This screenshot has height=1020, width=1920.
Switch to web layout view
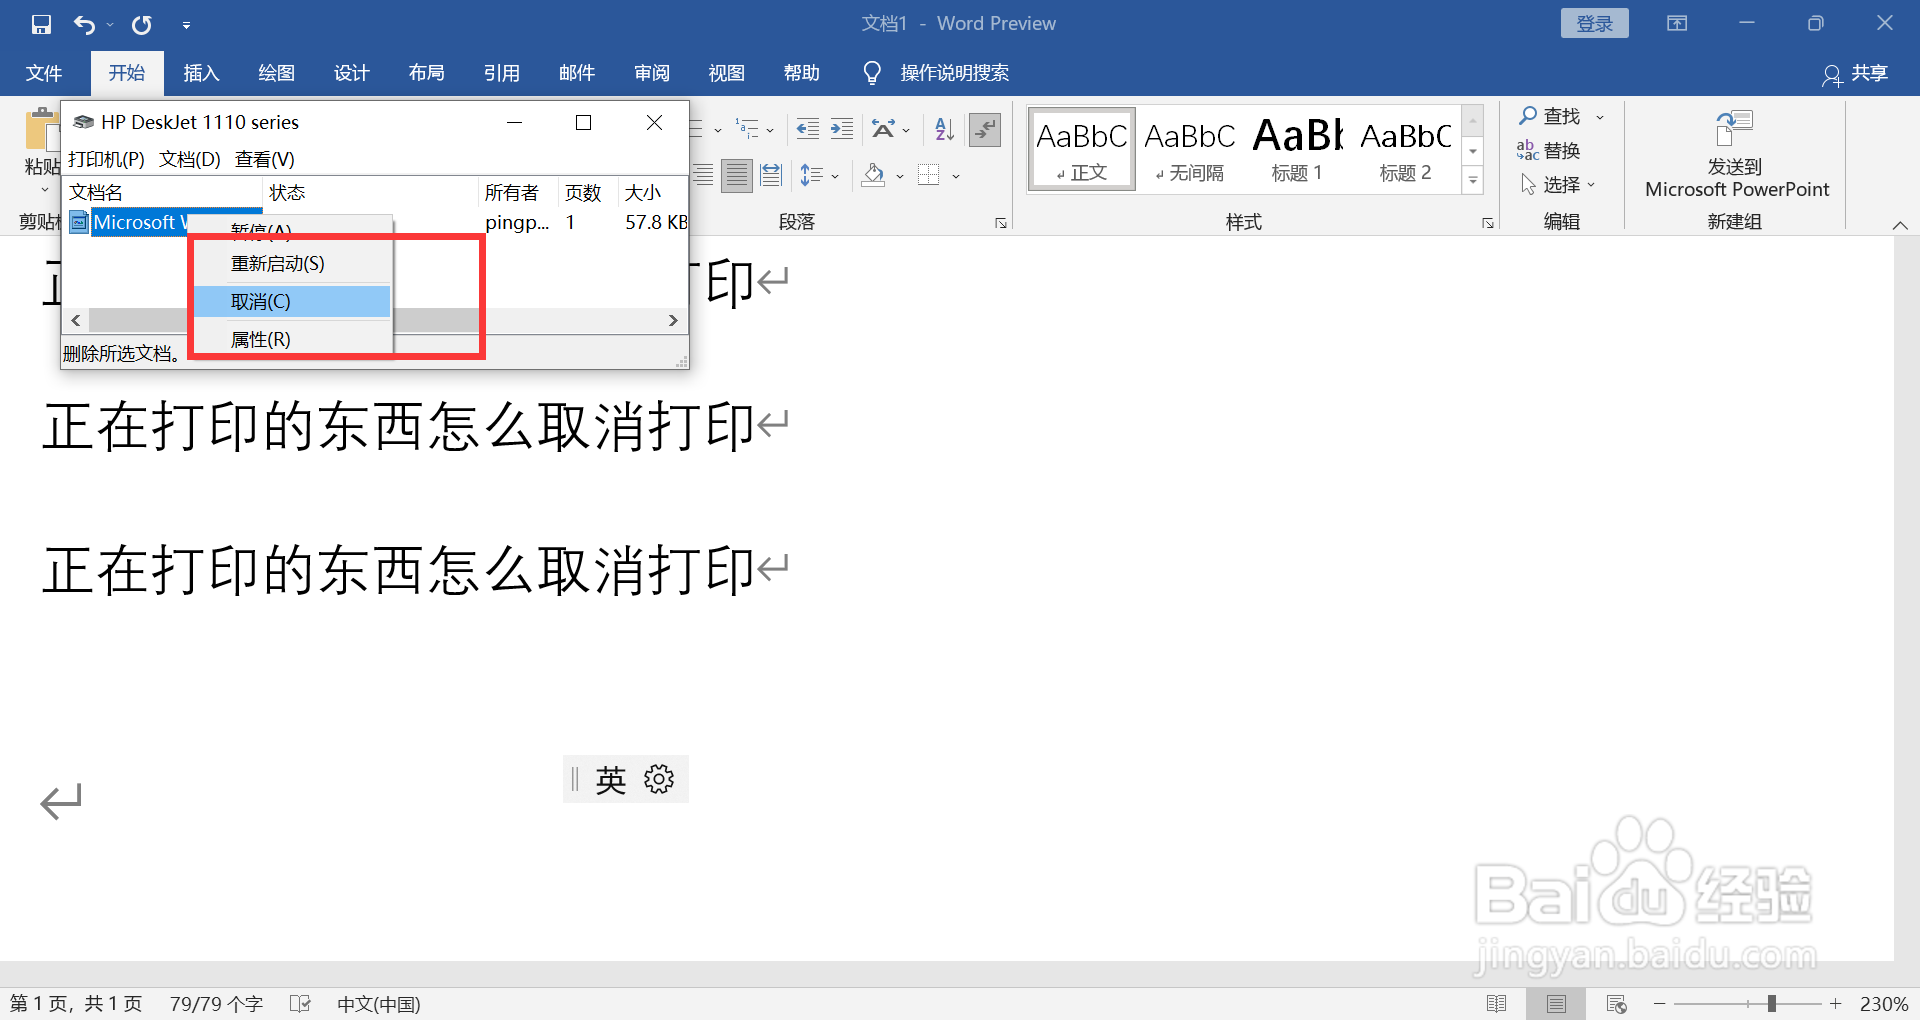(x=1616, y=1004)
